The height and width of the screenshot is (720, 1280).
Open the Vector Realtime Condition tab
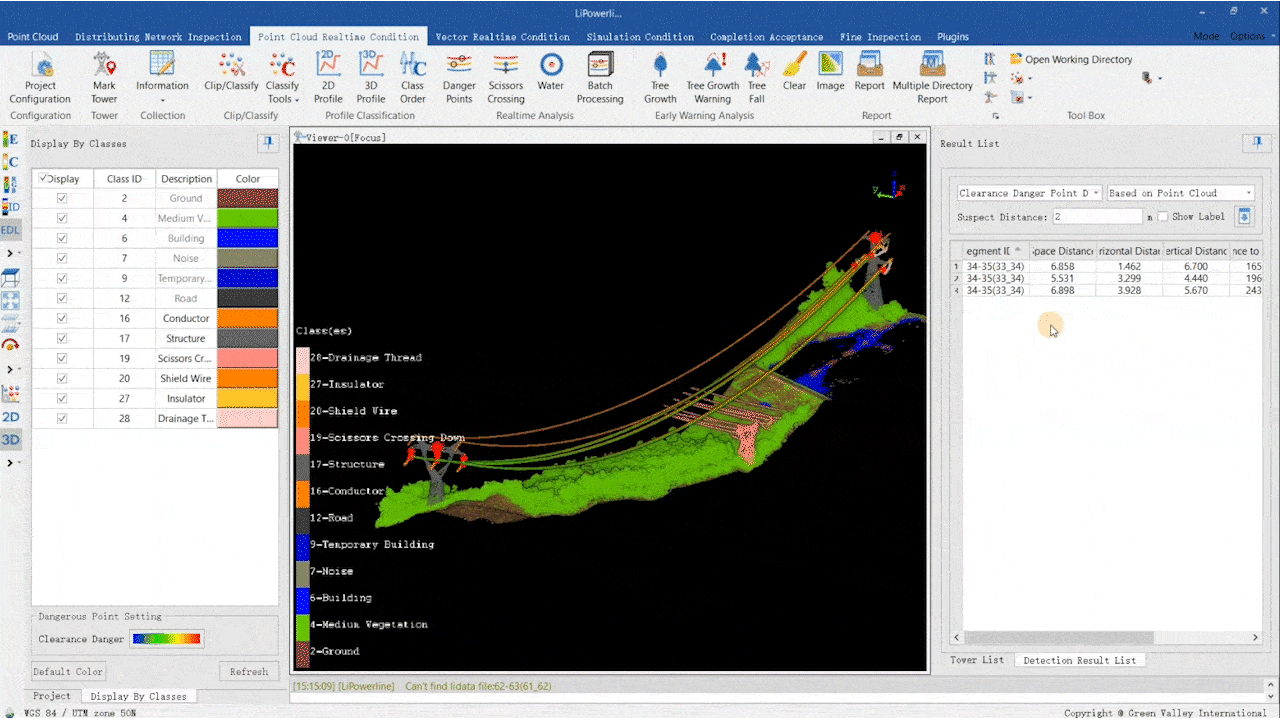click(503, 37)
